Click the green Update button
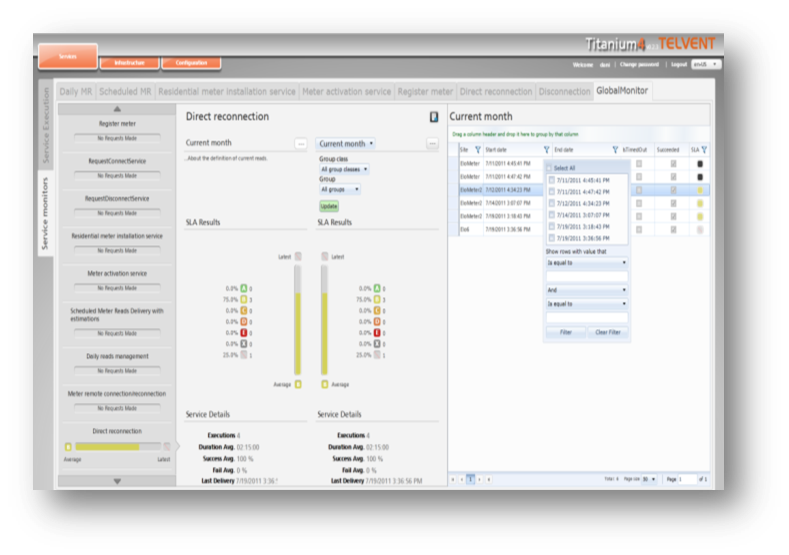This screenshot has height=555, width=789. (329, 206)
